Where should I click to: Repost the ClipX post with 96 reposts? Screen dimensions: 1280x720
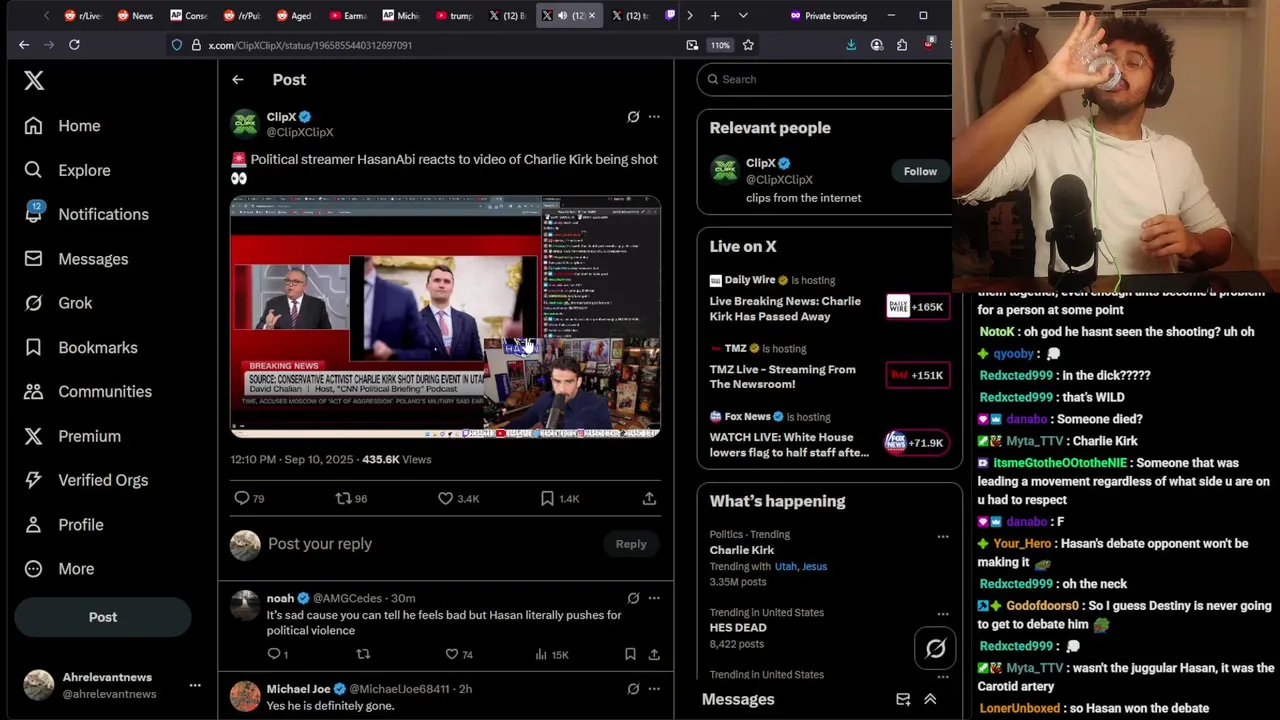pos(351,498)
